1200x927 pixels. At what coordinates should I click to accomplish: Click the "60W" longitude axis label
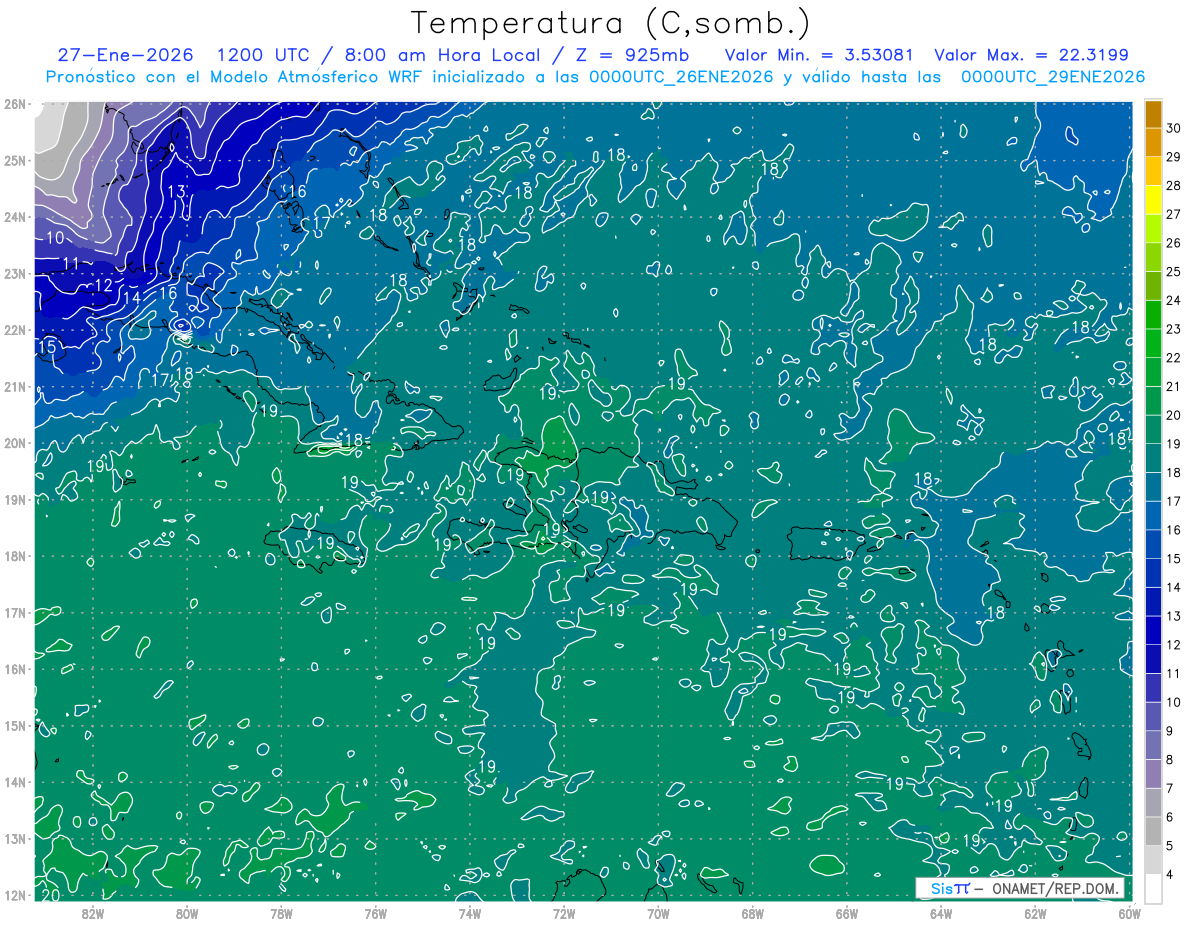click(1130, 912)
